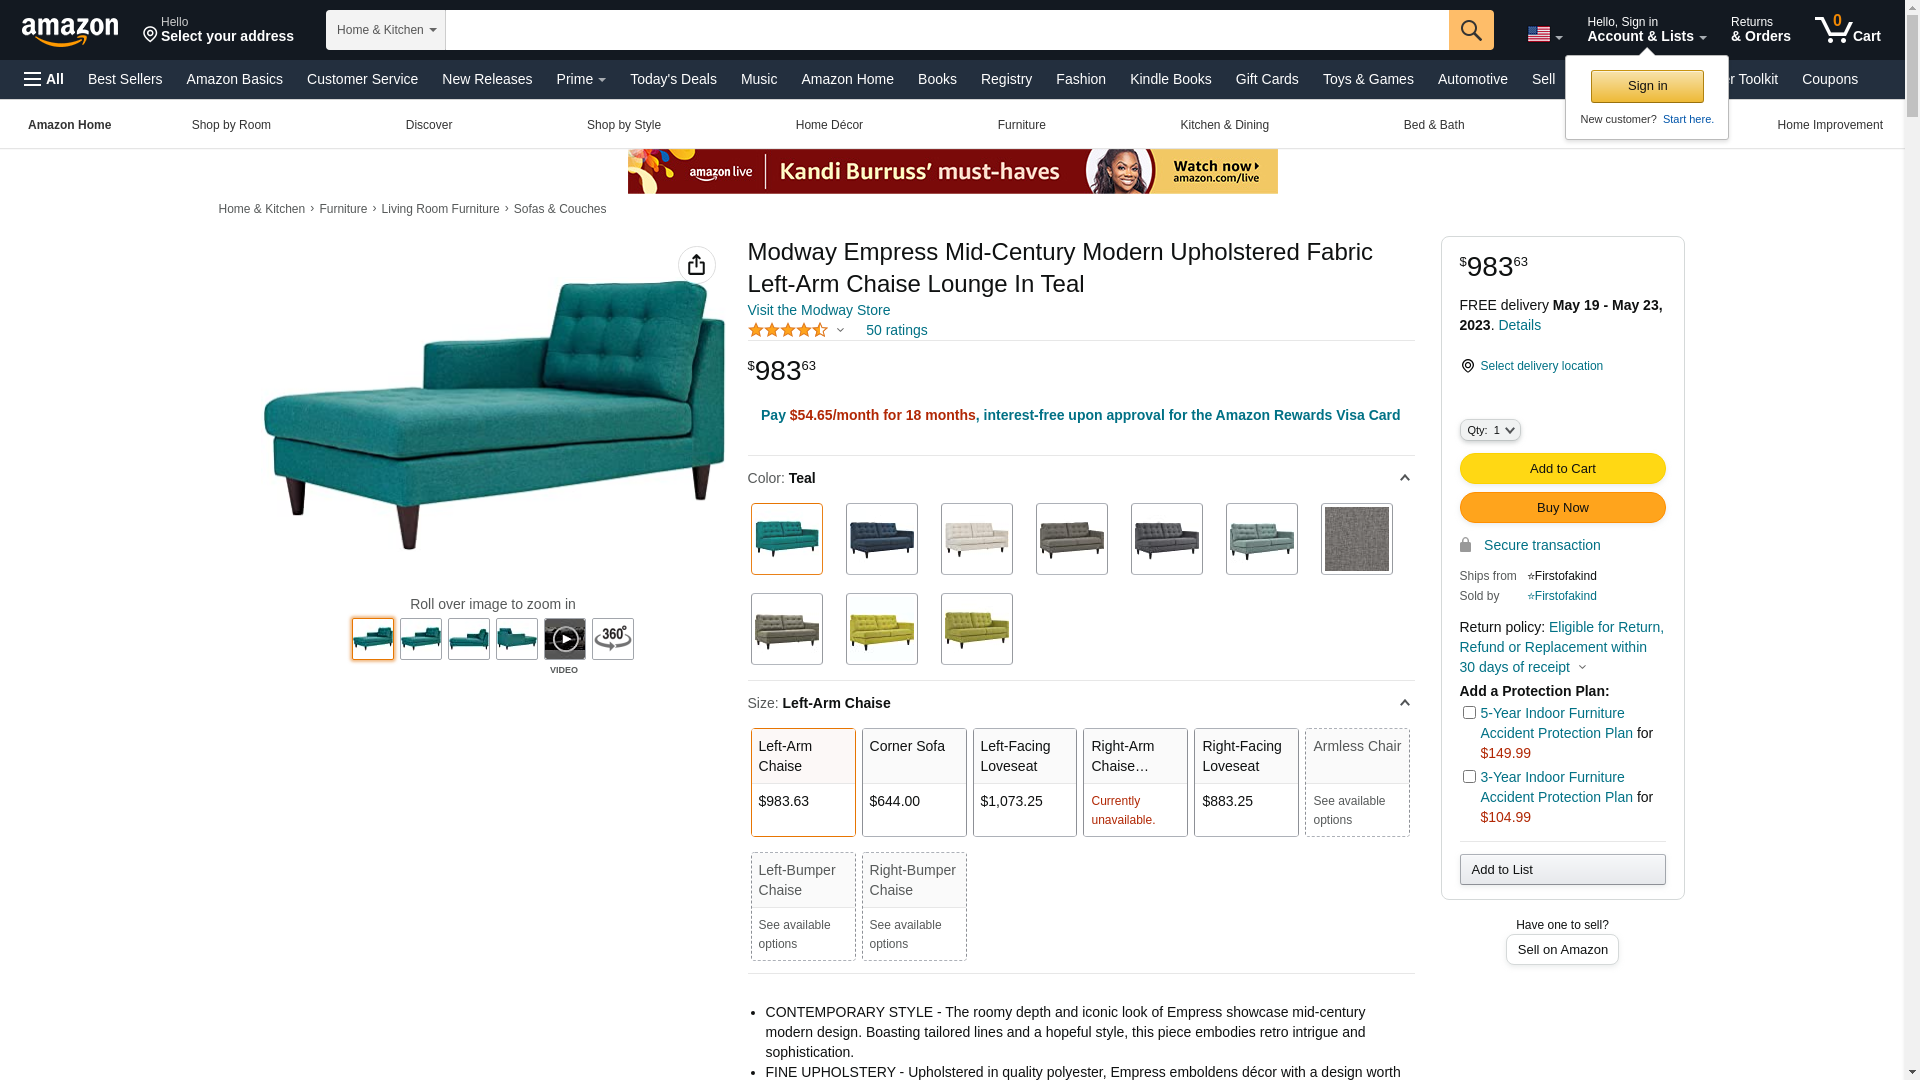Image resolution: width=1920 pixels, height=1080 pixels.
Task: Open the 360 degree view icon
Action: pos(613,639)
